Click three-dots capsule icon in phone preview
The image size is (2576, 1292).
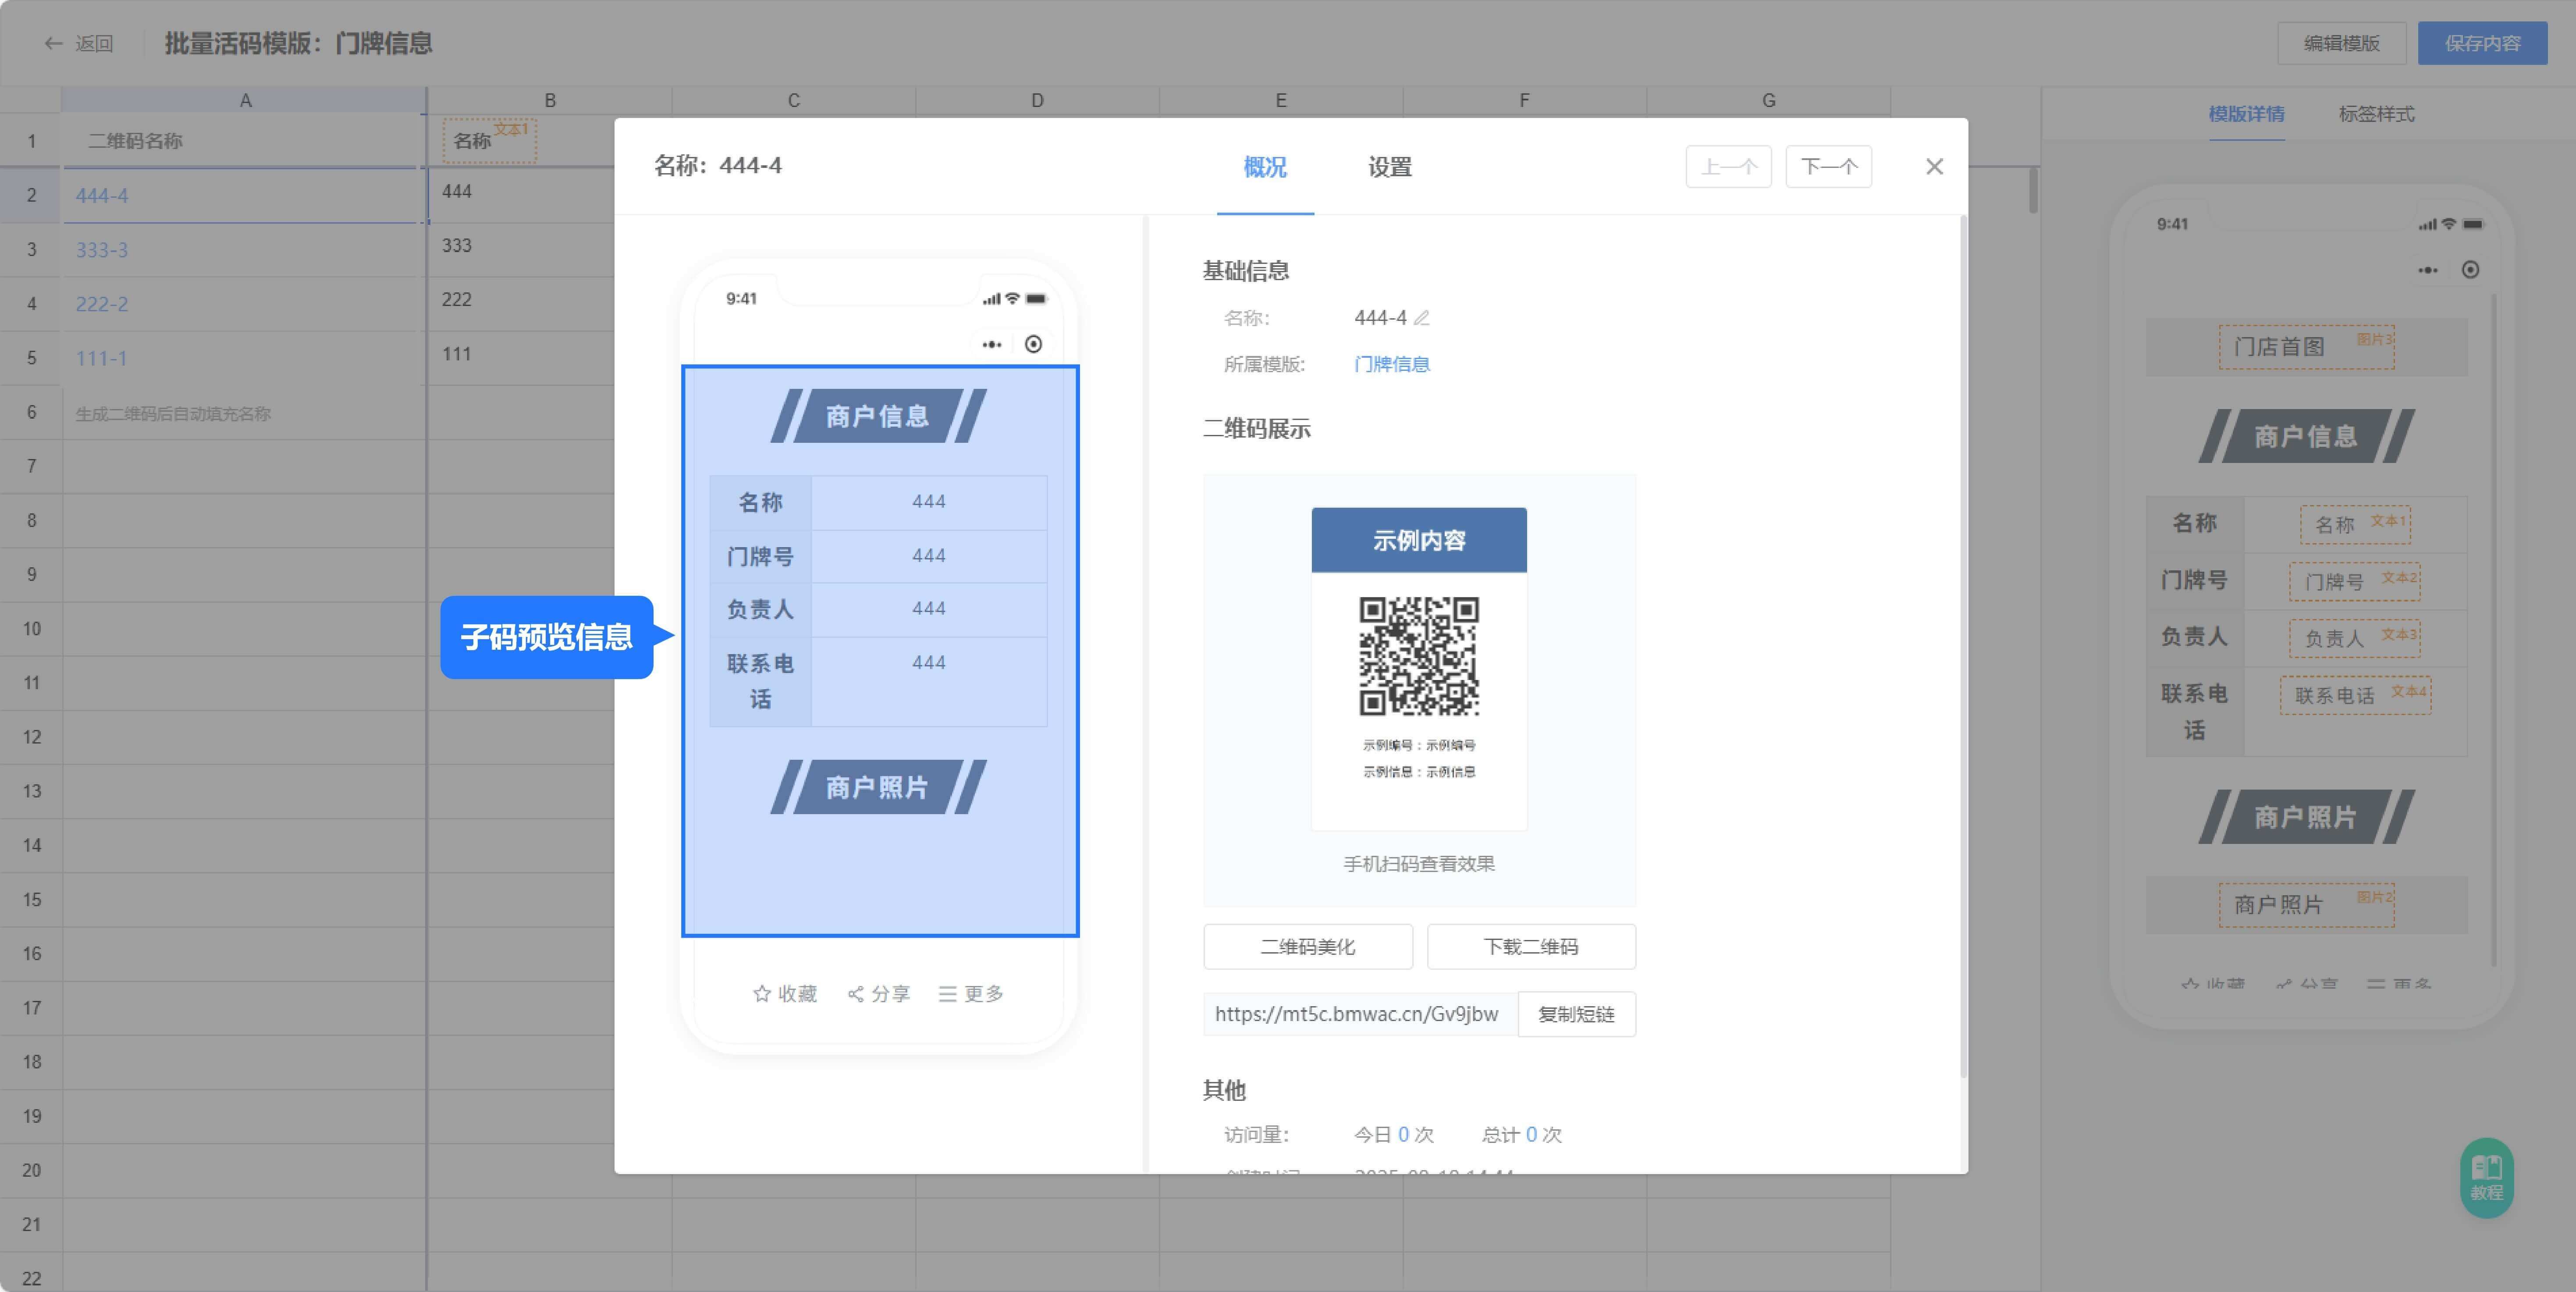(x=991, y=344)
